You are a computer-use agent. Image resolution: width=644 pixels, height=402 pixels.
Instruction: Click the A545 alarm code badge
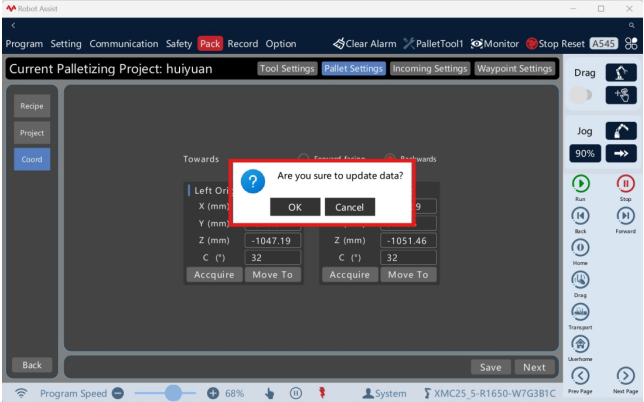coord(603,44)
